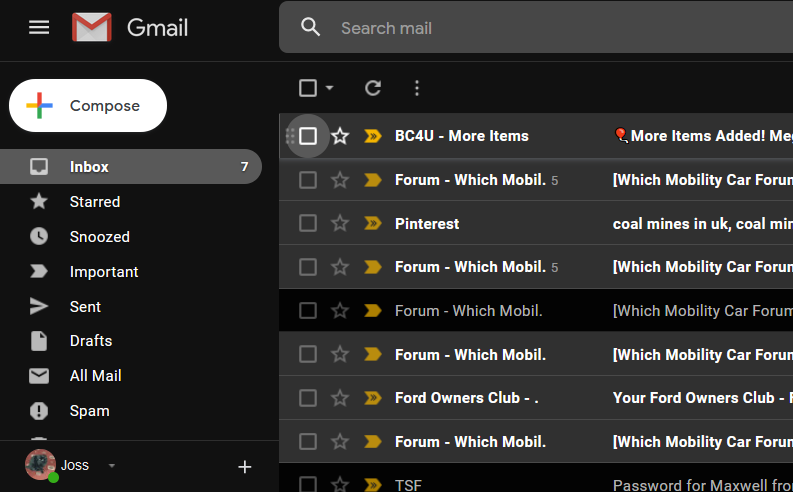Click the Joss profile avatar
The image size is (793, 492).
tap(40, 465)
